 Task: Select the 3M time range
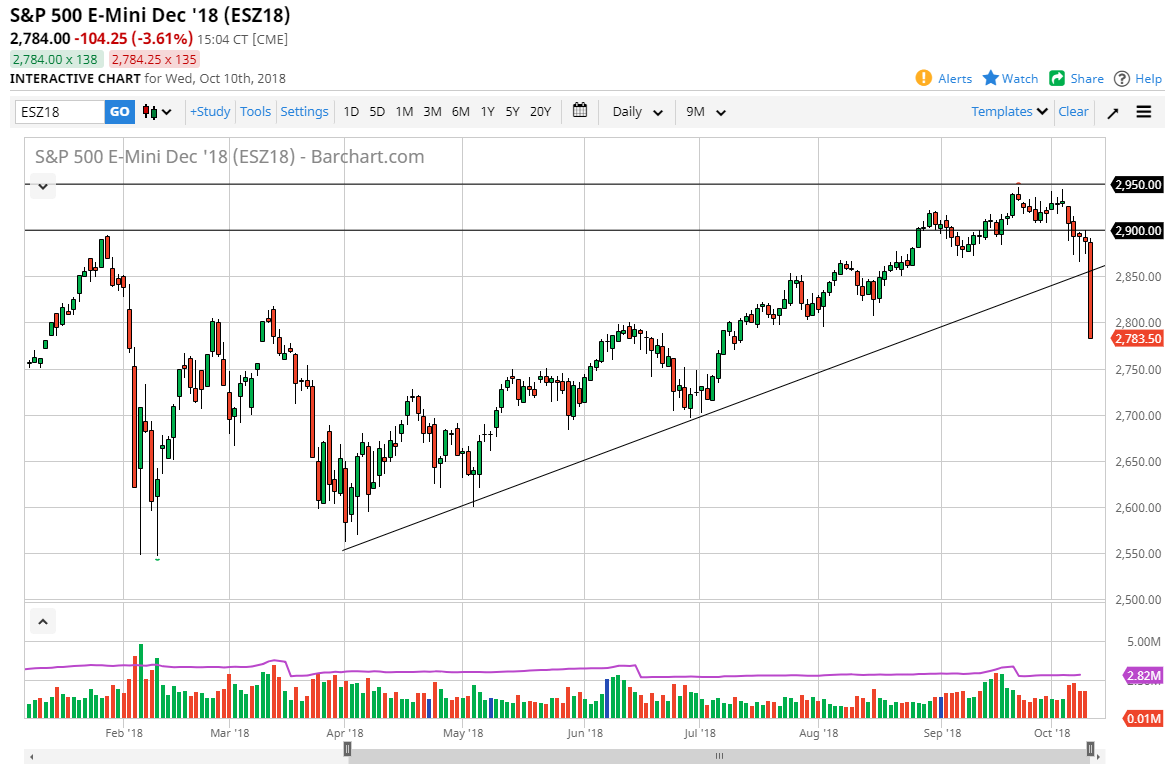click(x=432, y=112)
